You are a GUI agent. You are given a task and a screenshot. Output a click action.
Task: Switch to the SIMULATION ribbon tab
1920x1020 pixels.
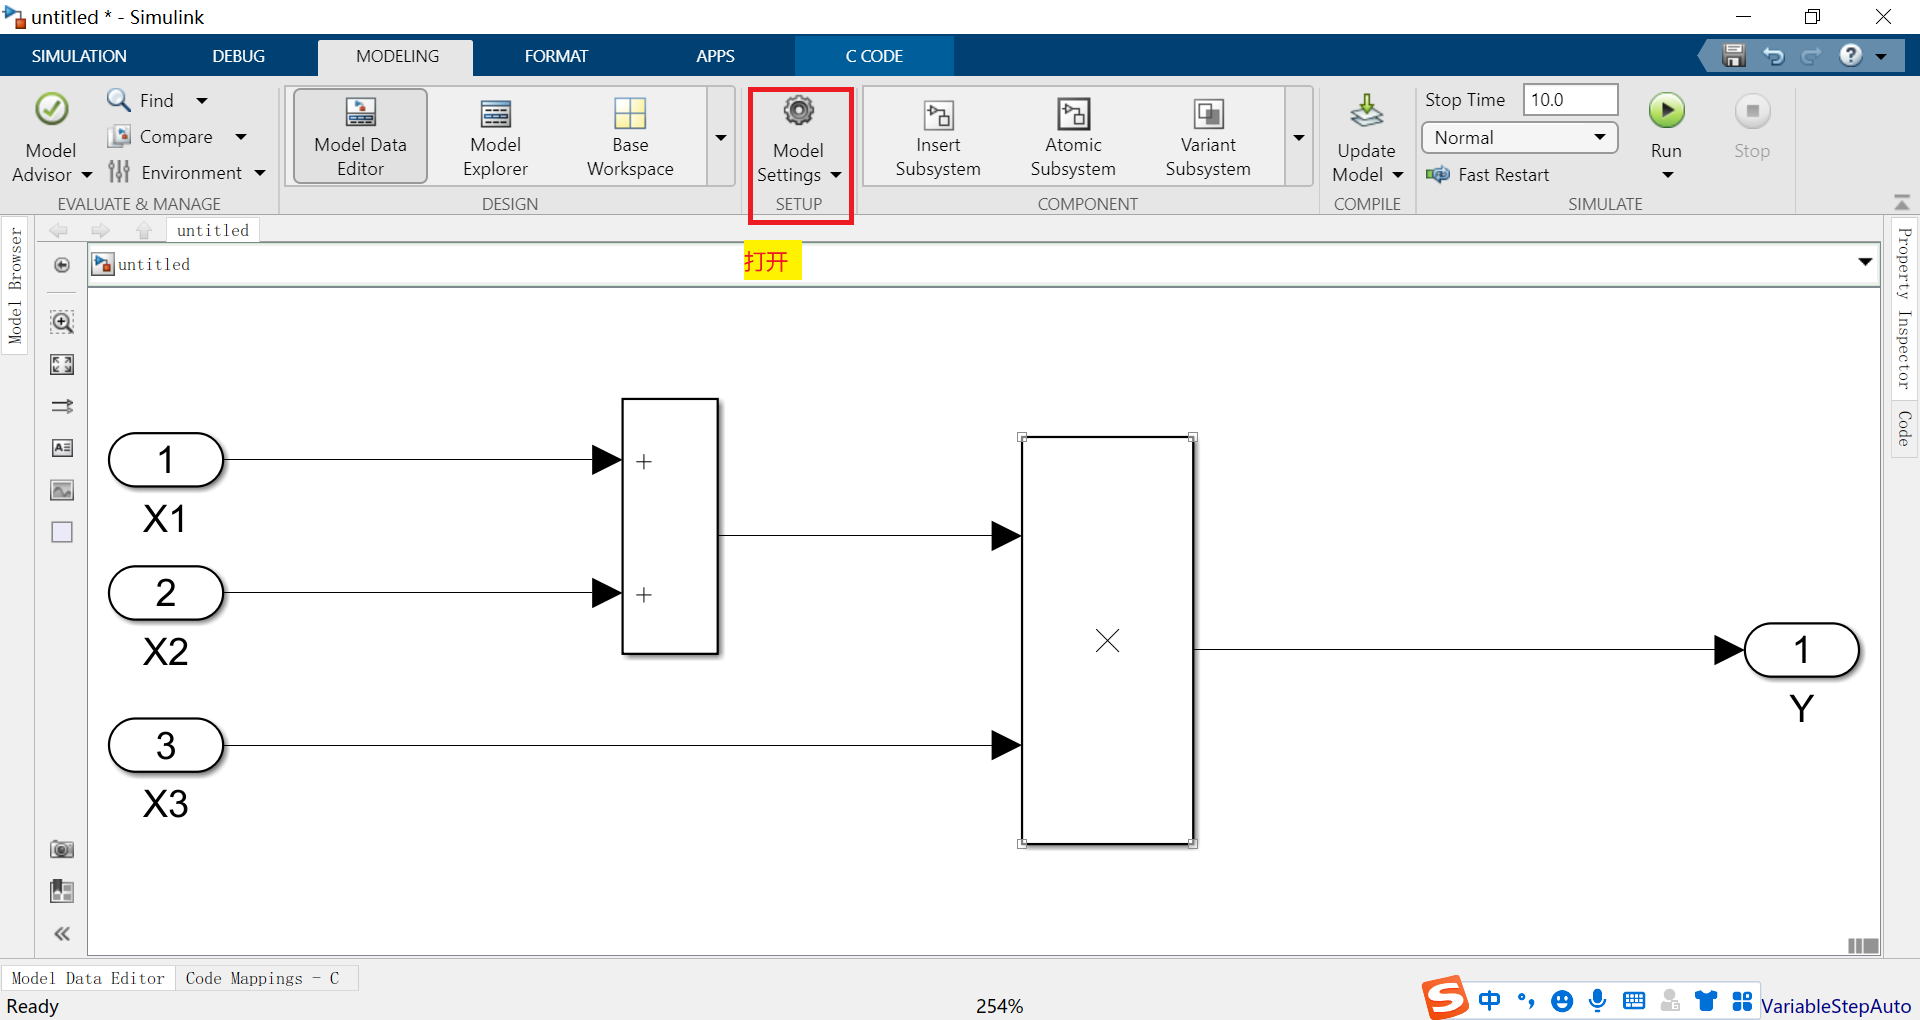79,56
